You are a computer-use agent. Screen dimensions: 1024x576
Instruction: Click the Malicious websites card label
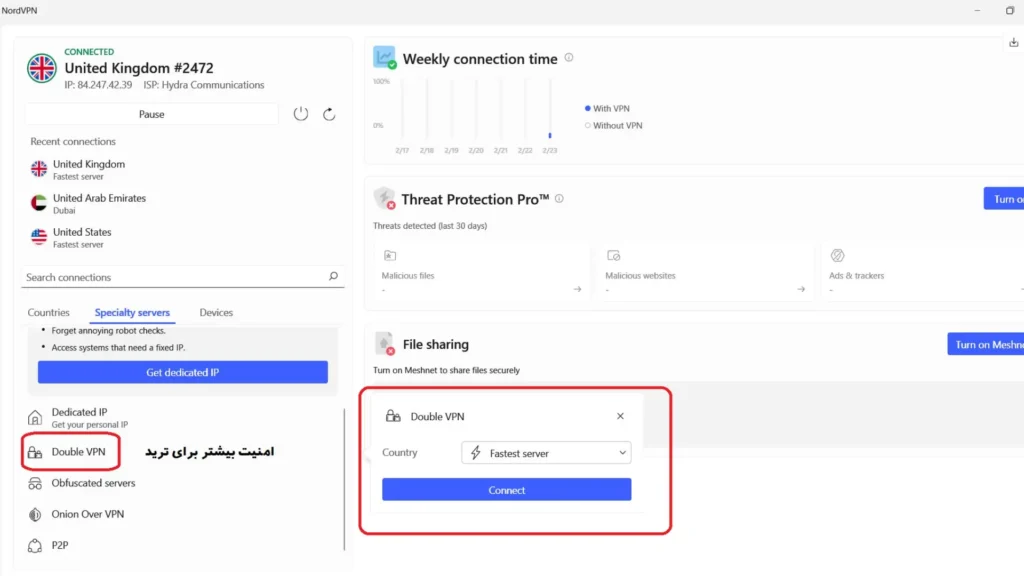(640, 276)
